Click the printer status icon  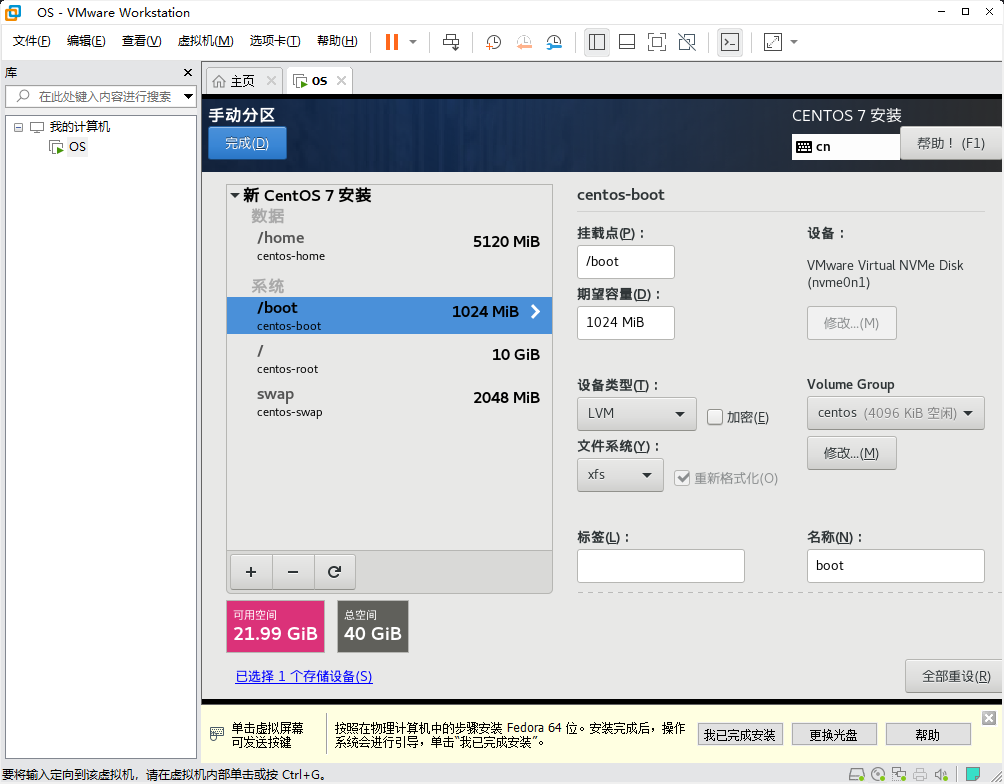click(920, 775)
